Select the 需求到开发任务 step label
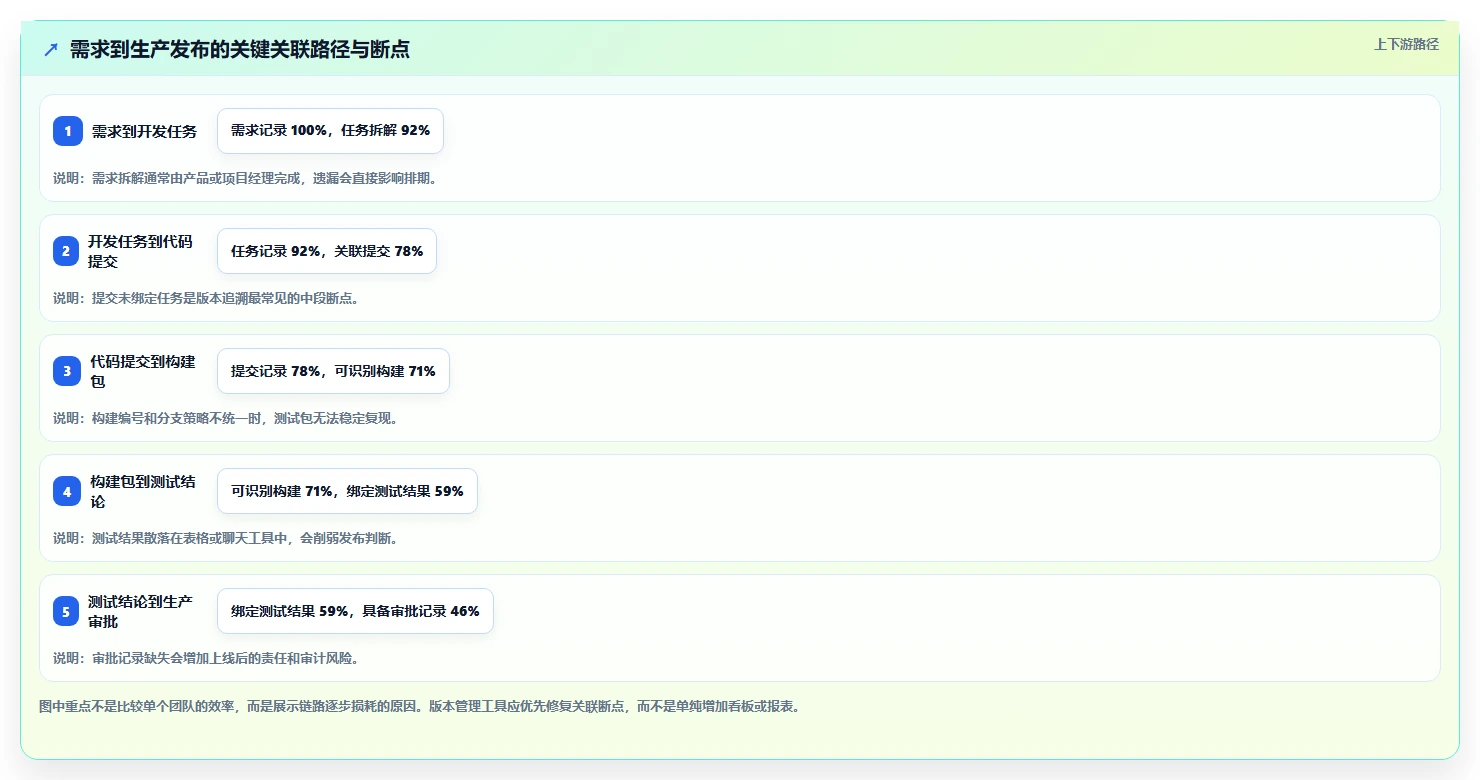This screenshot has width=1480, height=780. 144,131
